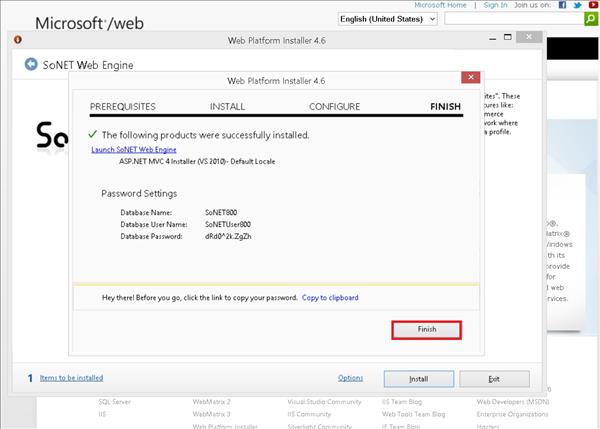Open Web Tools Team Blog footer link

point(413,414)
